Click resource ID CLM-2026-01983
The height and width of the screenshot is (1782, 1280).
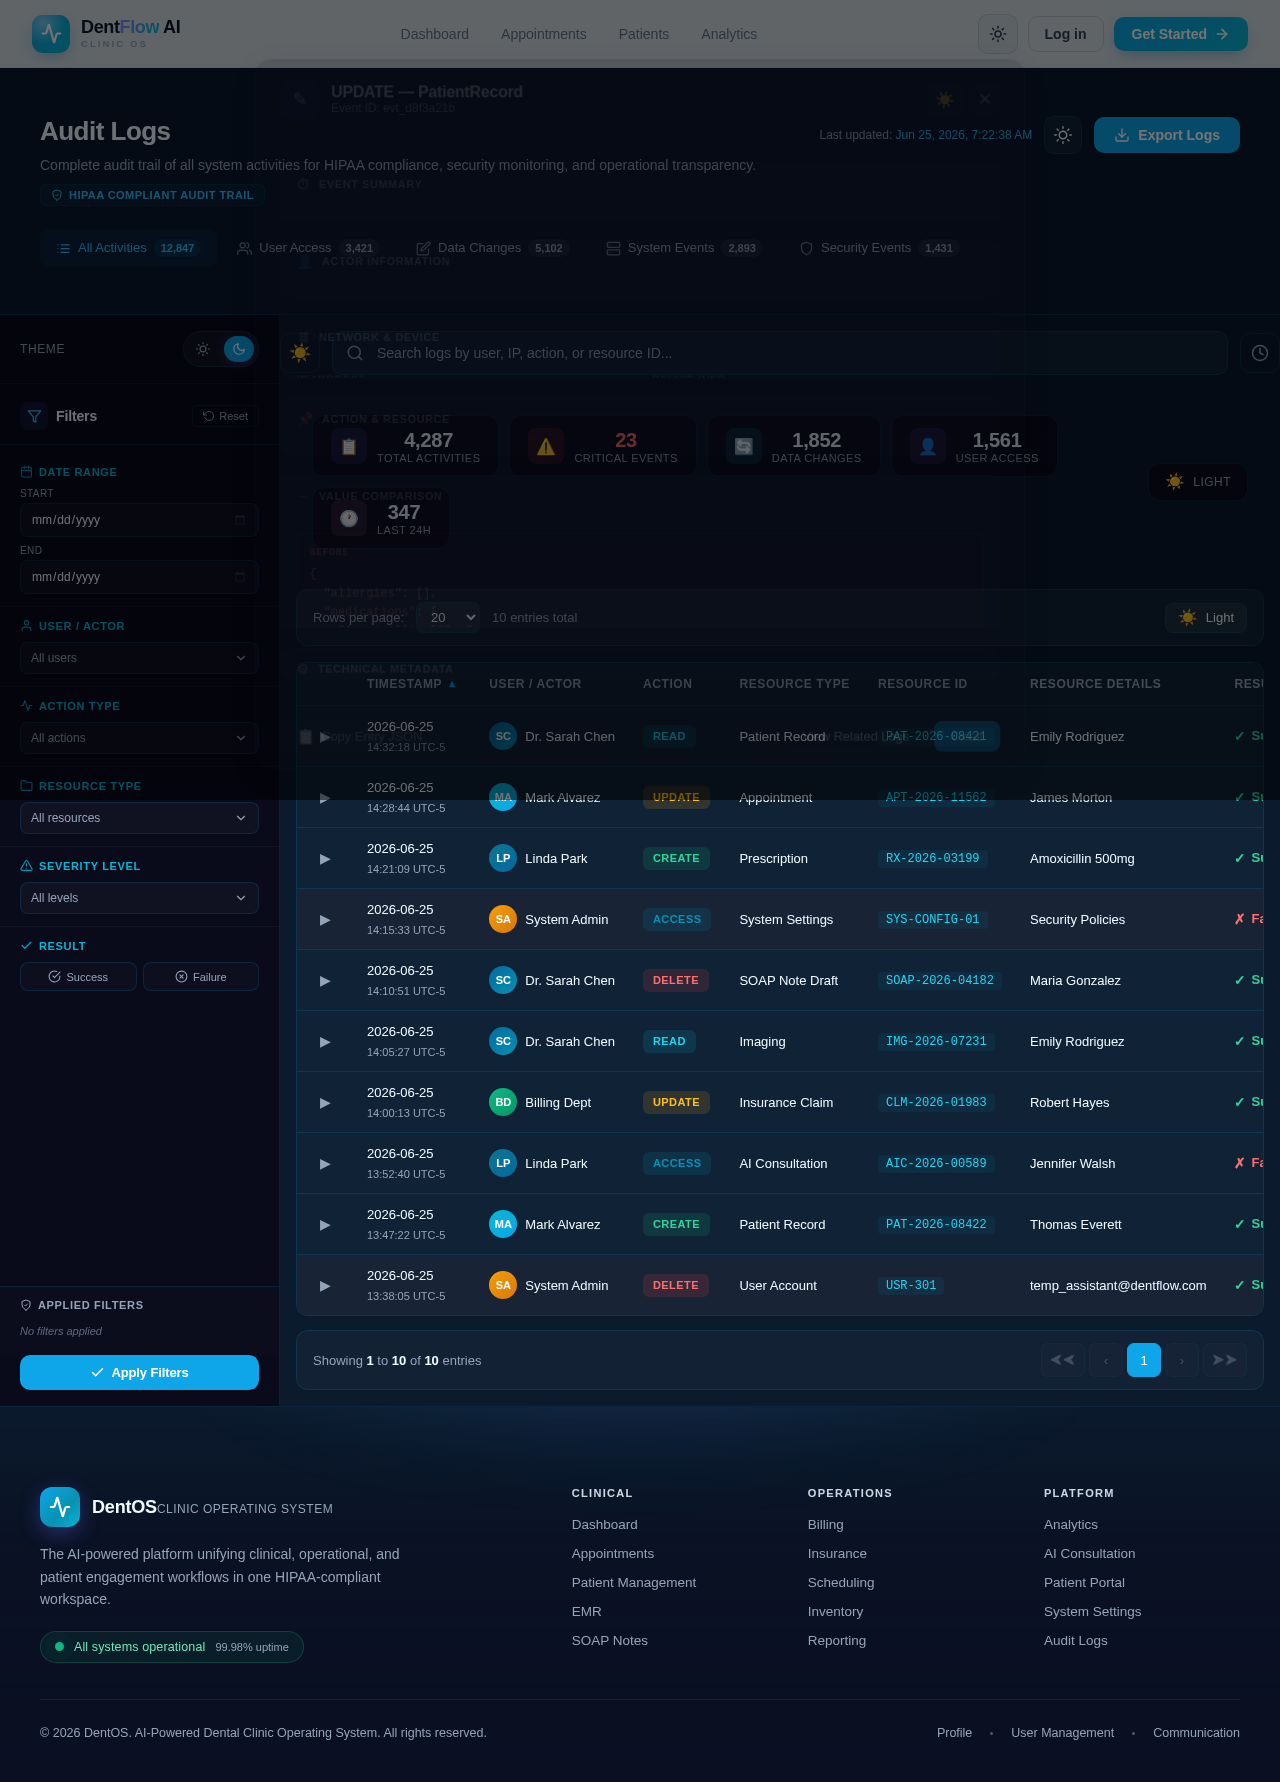[x=936, y=1102]
